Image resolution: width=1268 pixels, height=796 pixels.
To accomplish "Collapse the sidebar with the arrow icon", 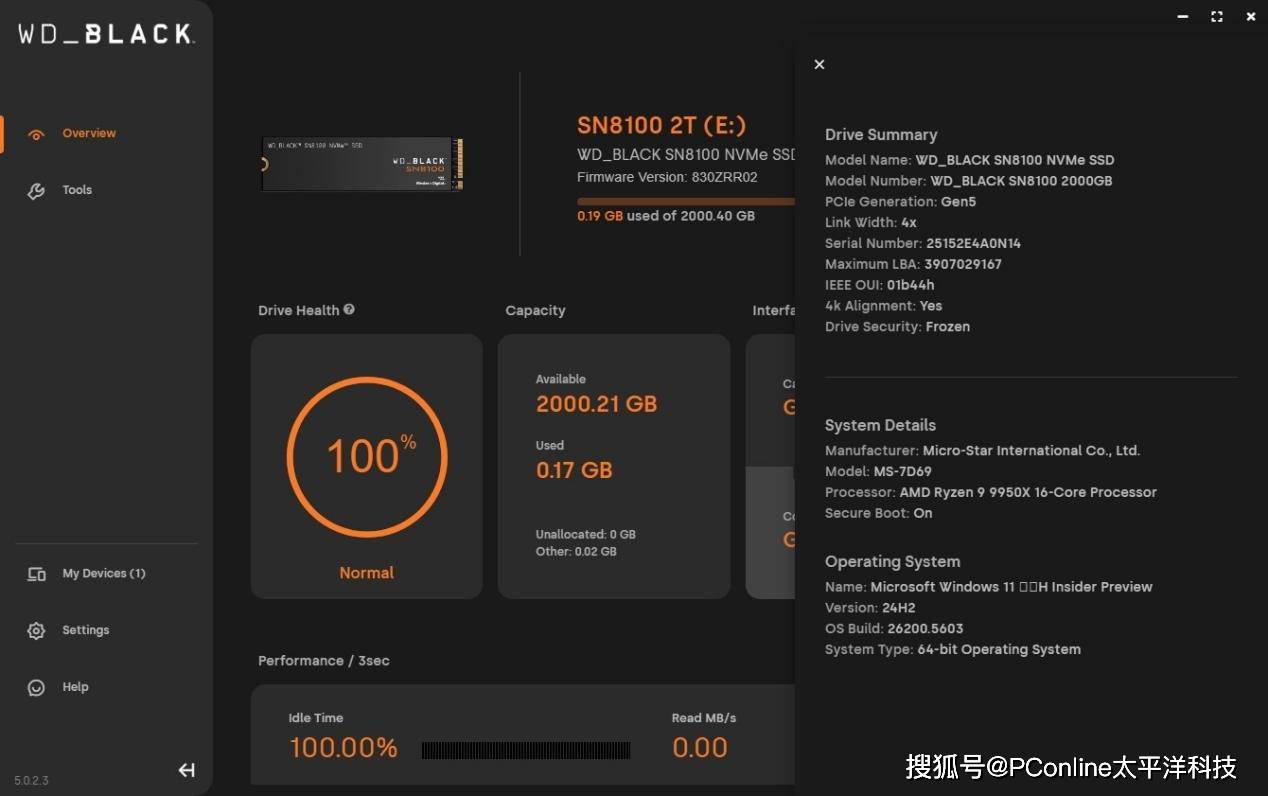I will tap(186, 770).
